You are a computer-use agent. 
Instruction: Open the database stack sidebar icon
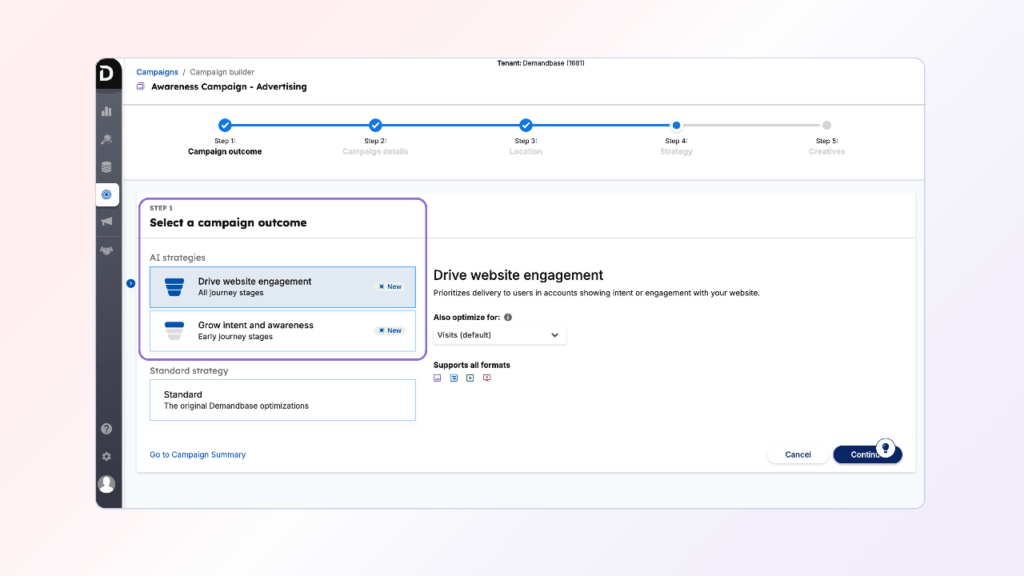pyautogui.click(x=107, y=167)
